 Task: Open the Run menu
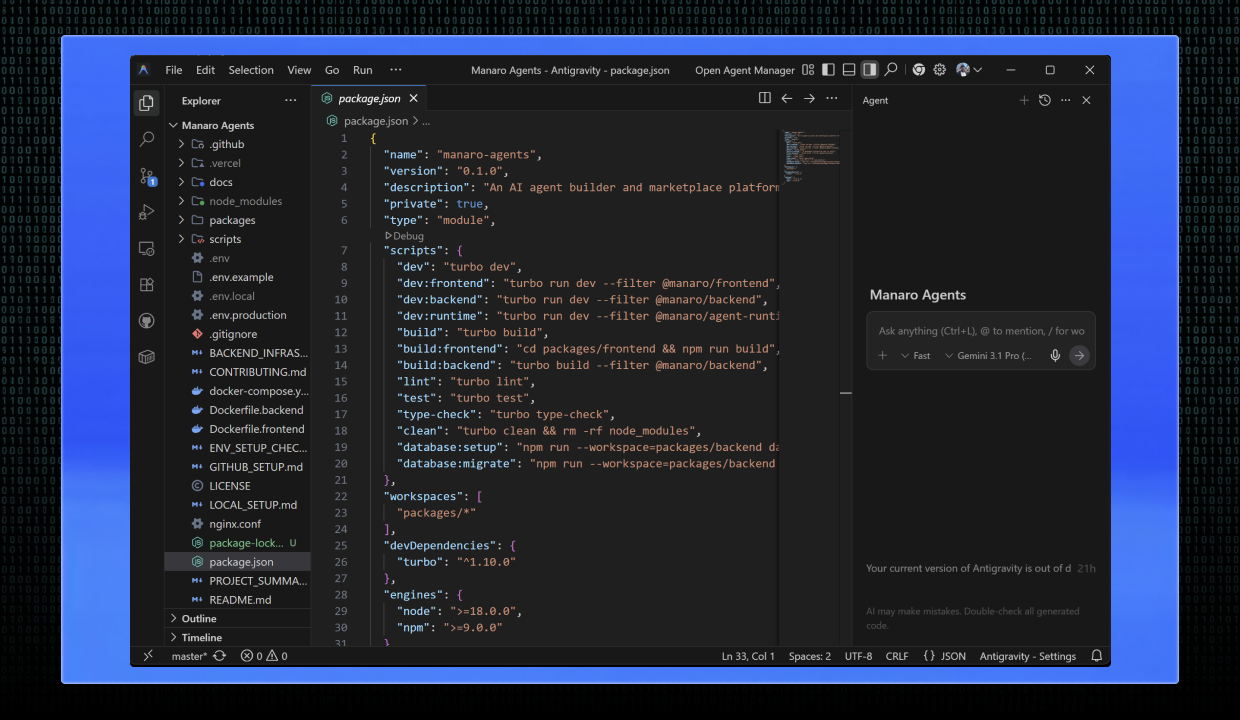(362, 70)
